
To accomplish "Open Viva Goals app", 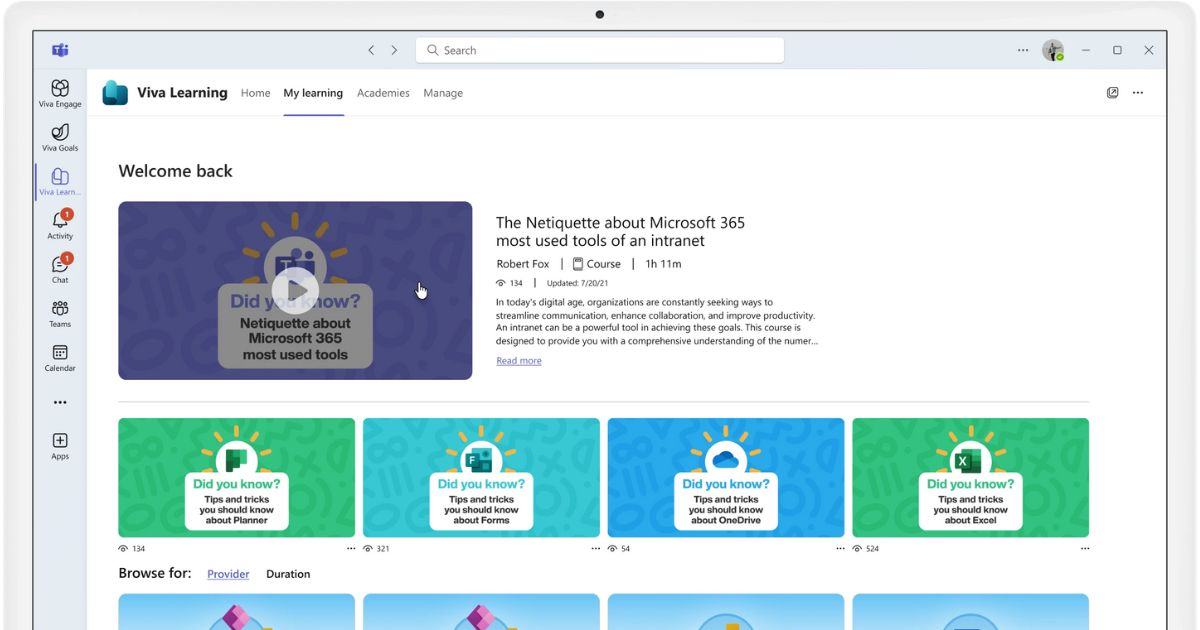I will [60, 136].
